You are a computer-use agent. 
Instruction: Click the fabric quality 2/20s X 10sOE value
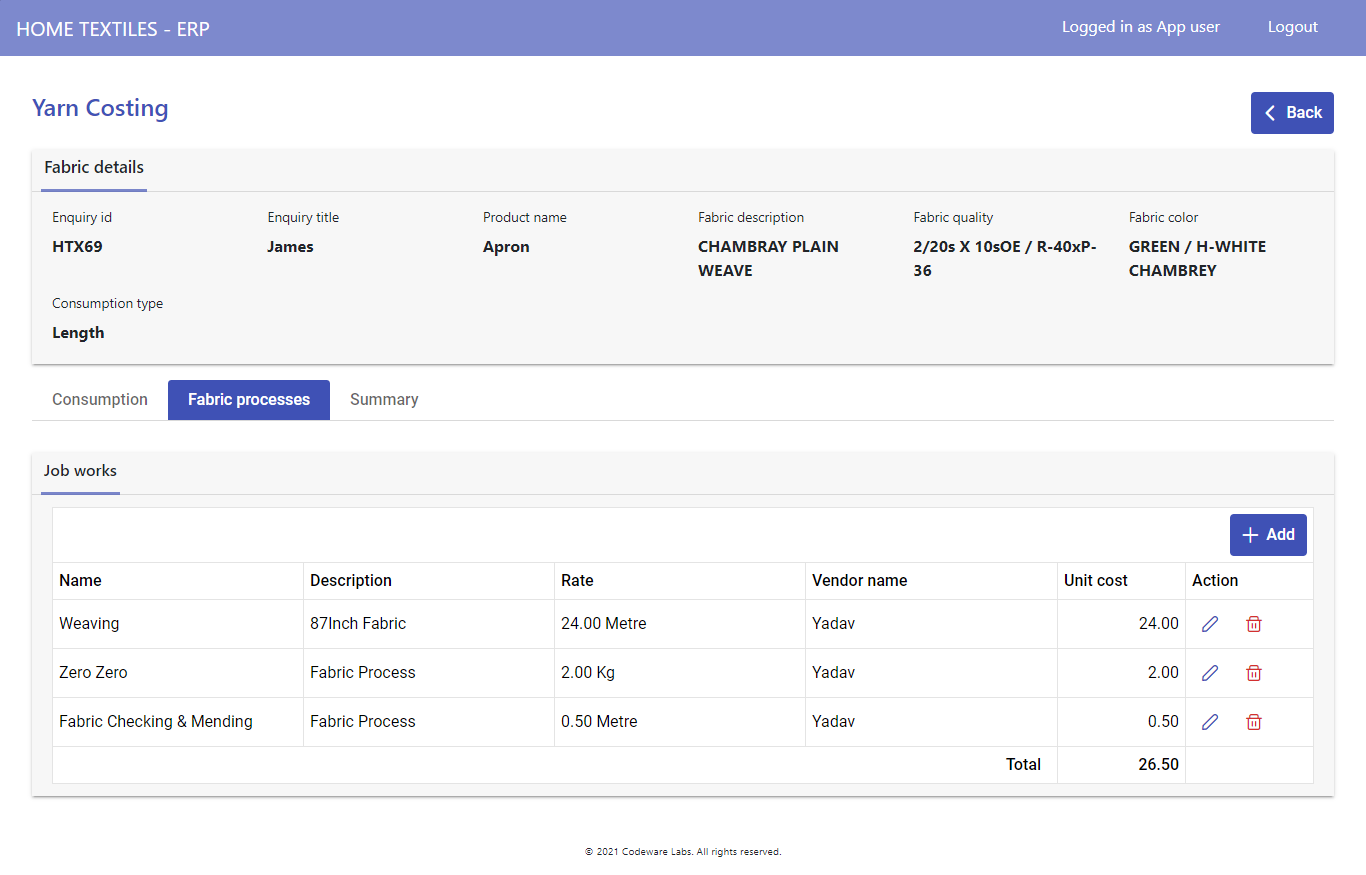(x=1005, y=259)
